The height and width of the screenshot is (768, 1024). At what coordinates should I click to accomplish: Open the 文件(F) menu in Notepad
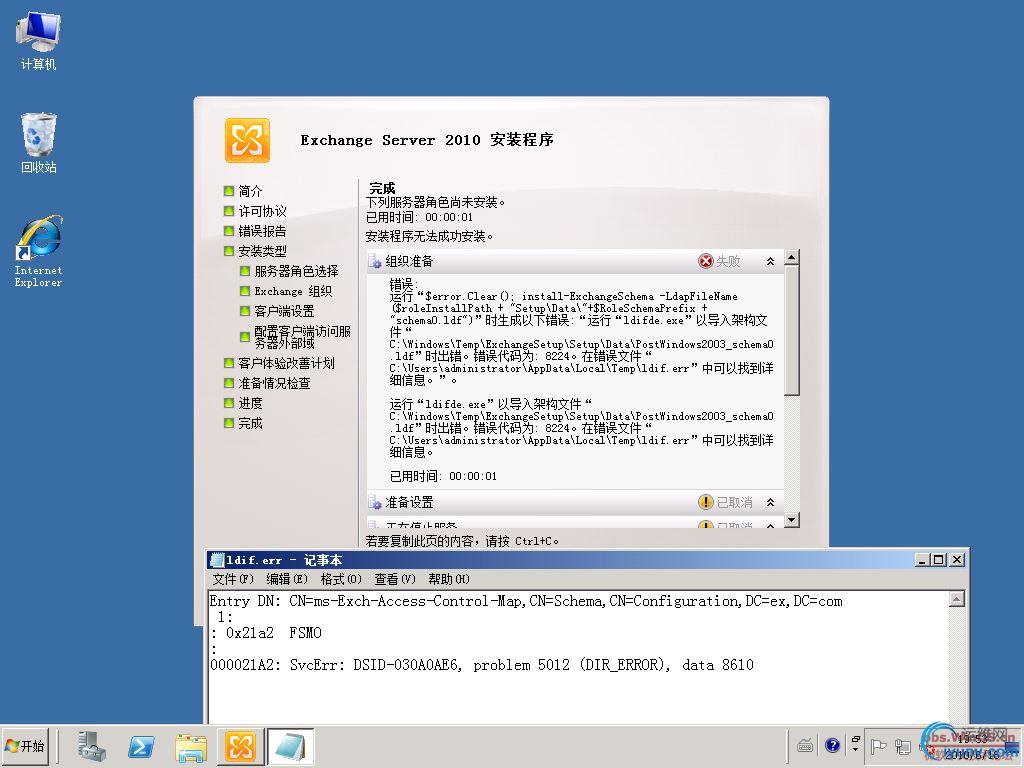(x=233, y=579)
